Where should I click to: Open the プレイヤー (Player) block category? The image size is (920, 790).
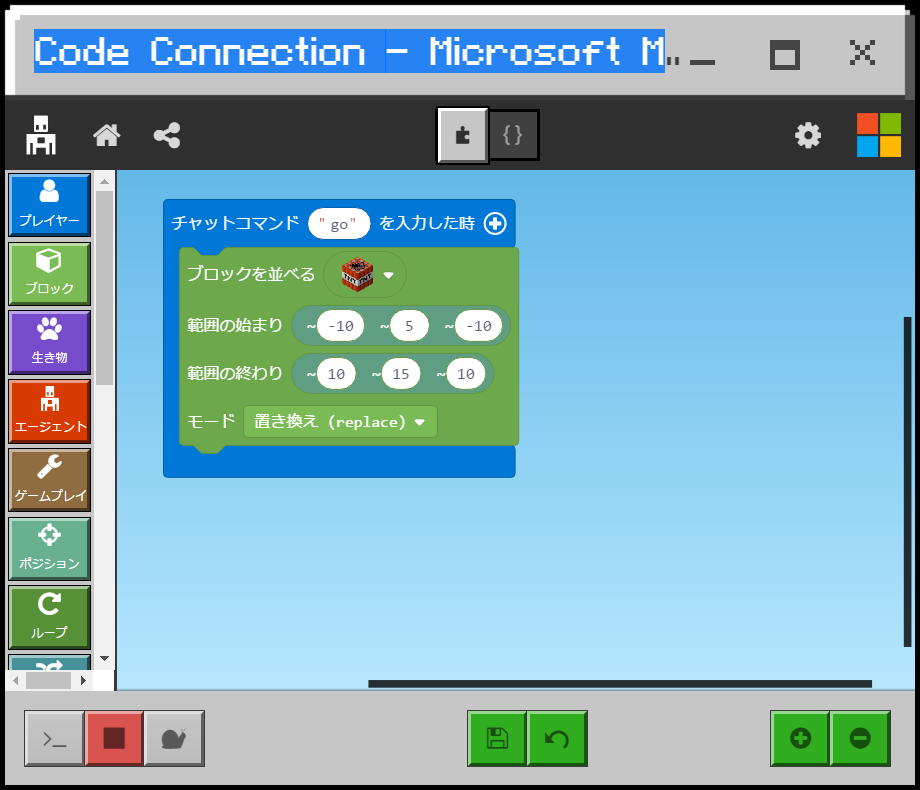49,204
